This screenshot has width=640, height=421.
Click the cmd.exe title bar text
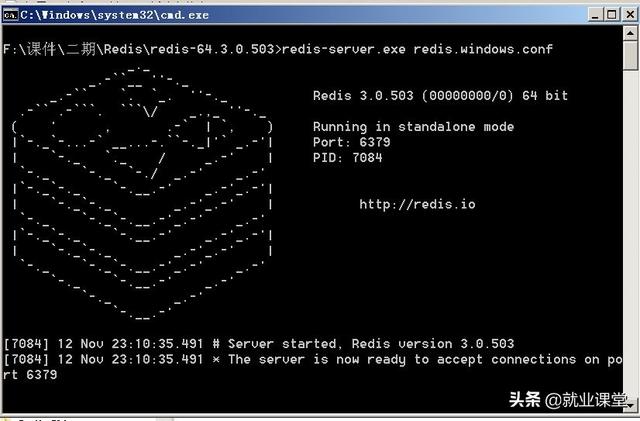click(114, 15)
